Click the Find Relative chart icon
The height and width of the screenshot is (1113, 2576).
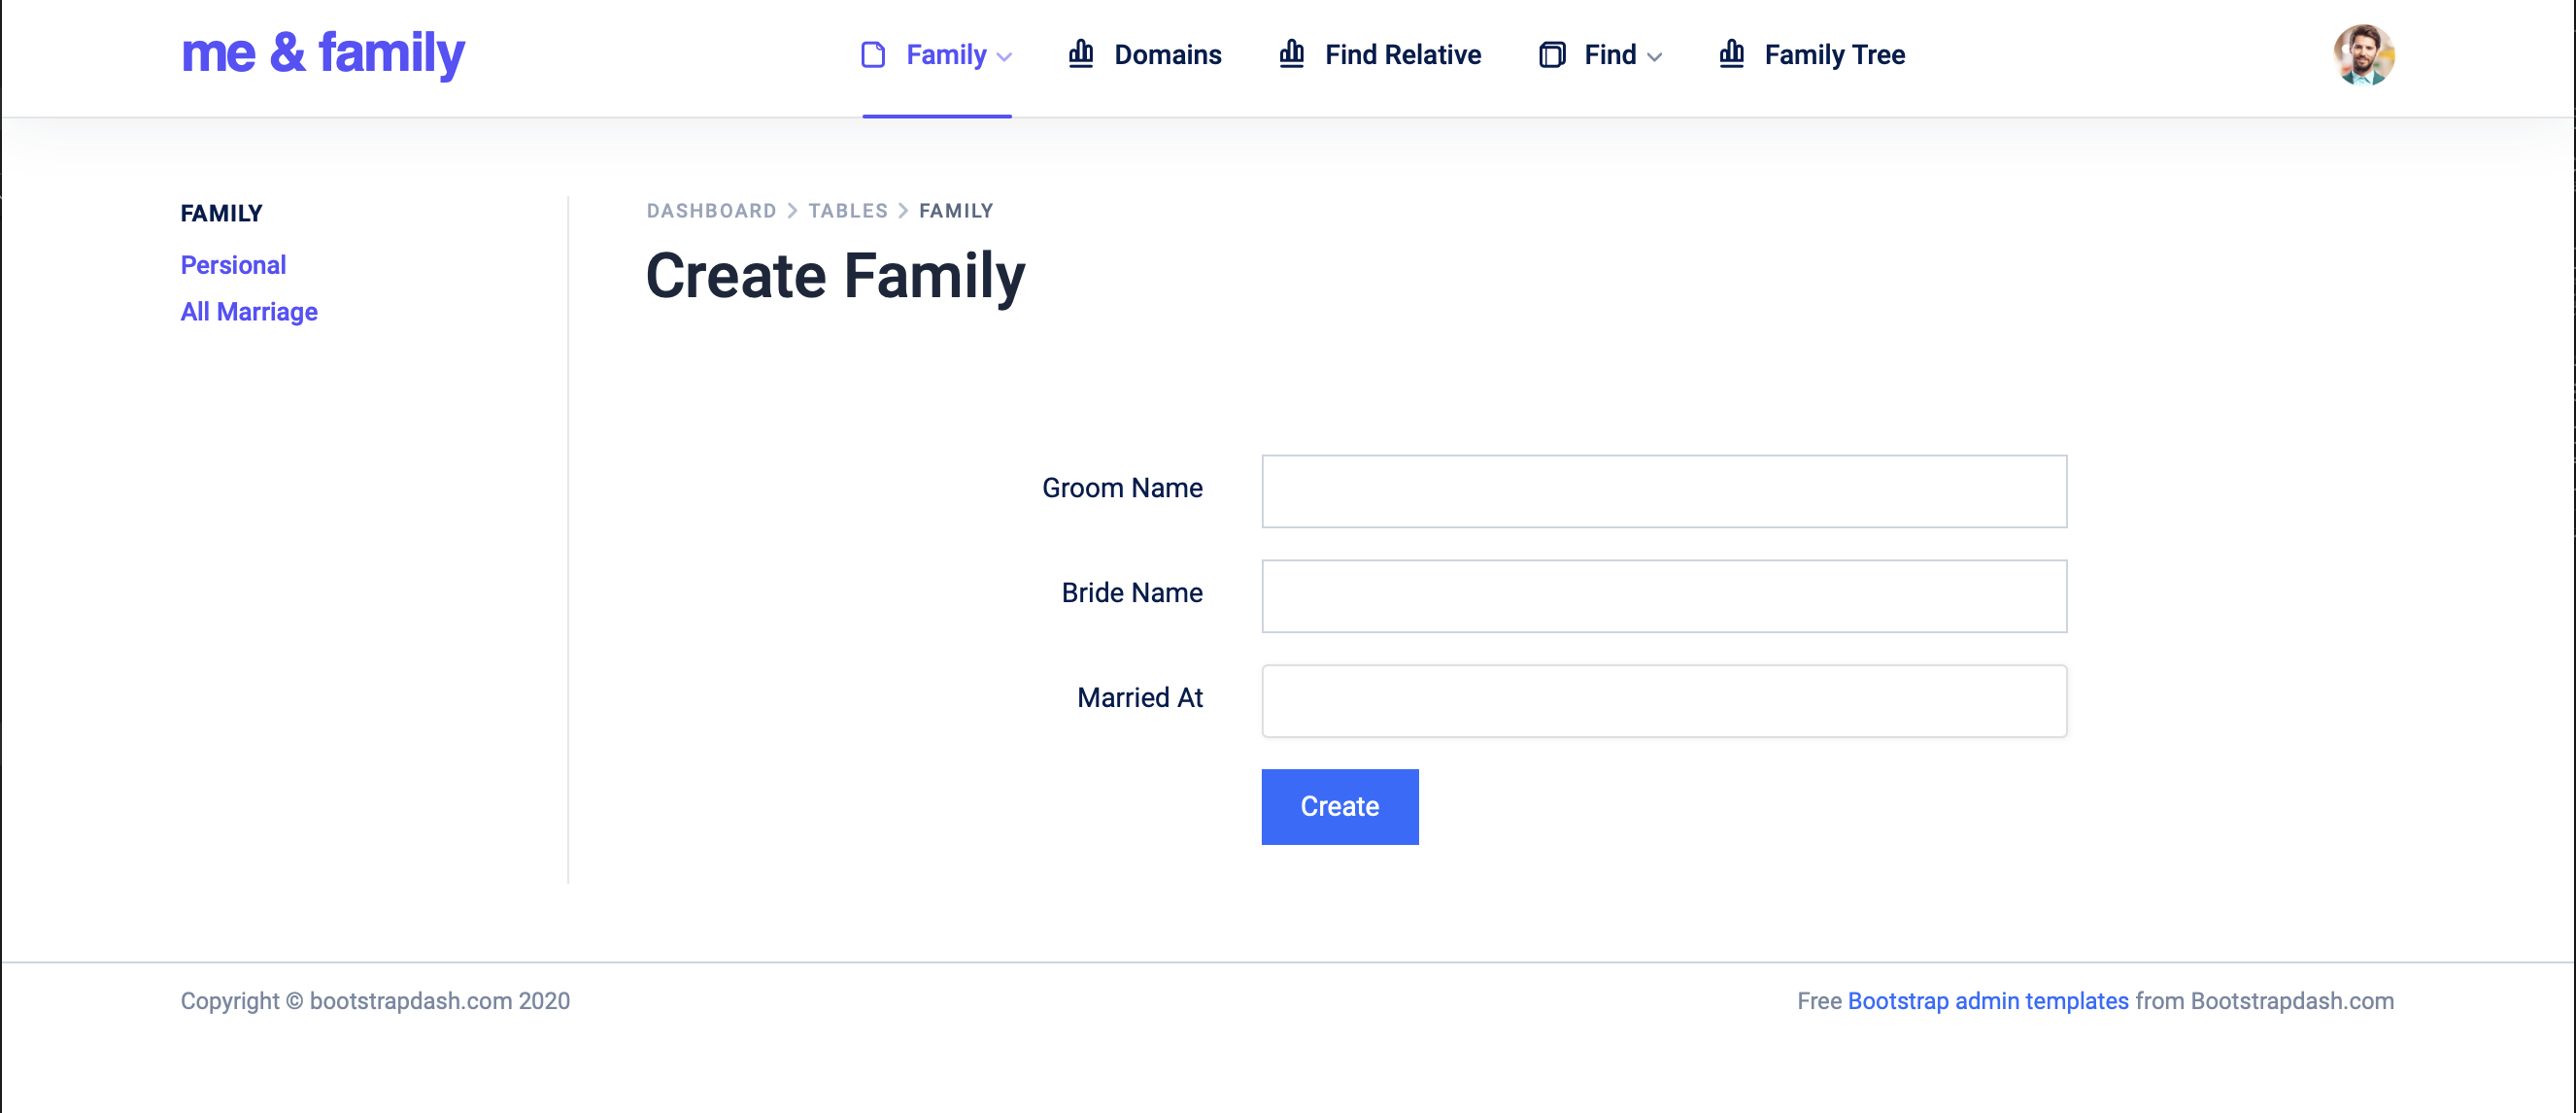1292,54
